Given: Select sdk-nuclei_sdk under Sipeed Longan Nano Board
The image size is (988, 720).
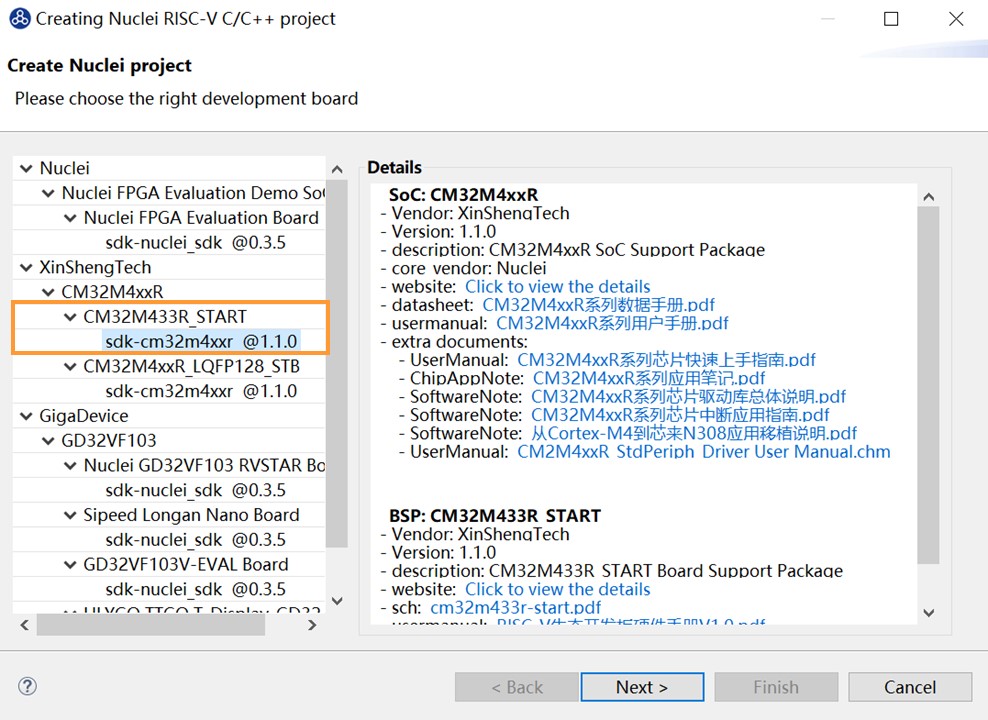Looking at the screenshot, I should (195, 540).
